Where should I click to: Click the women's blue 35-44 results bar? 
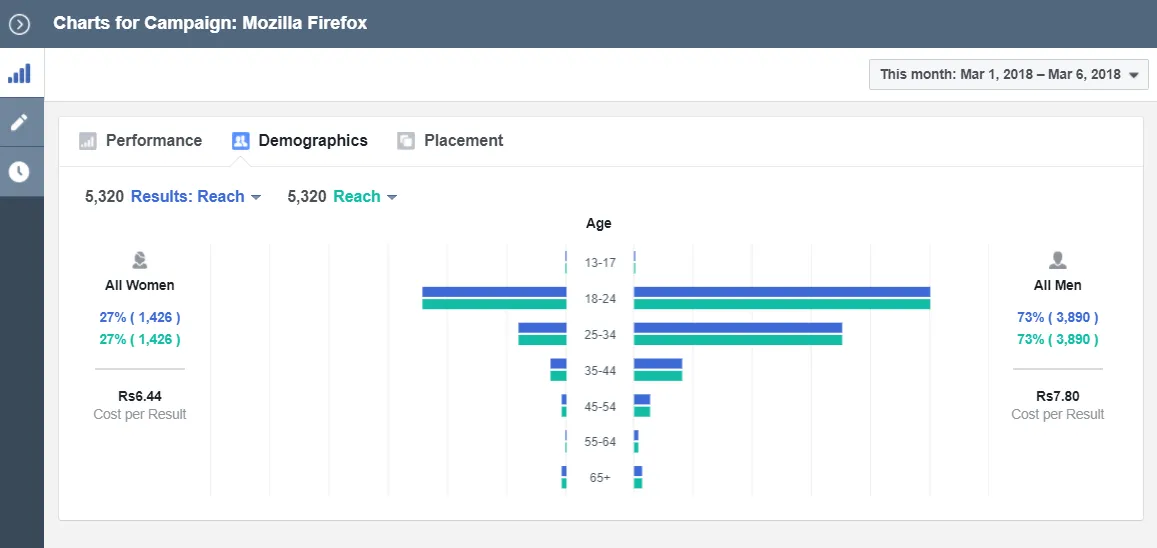point(559,364)
